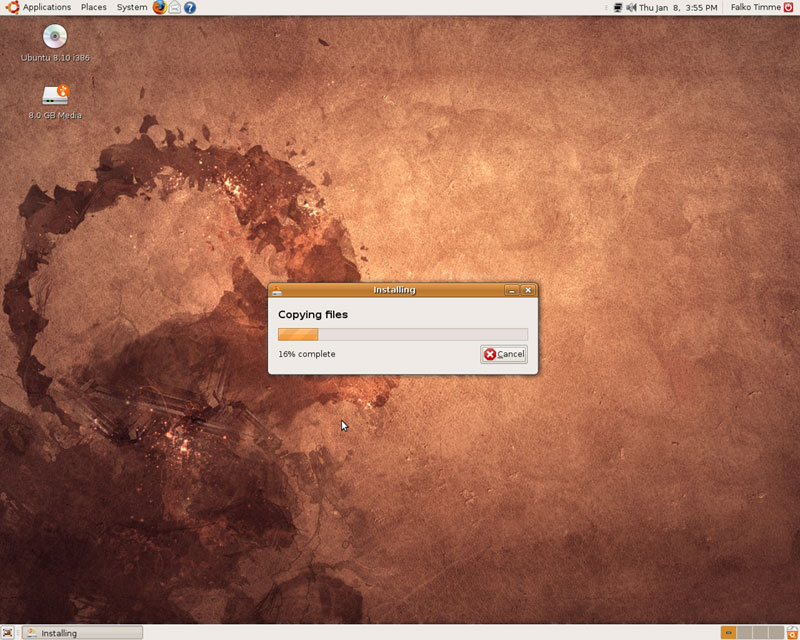Open the mail client panel icon
The image size is (800, 640).
click(x=174, y=7)
